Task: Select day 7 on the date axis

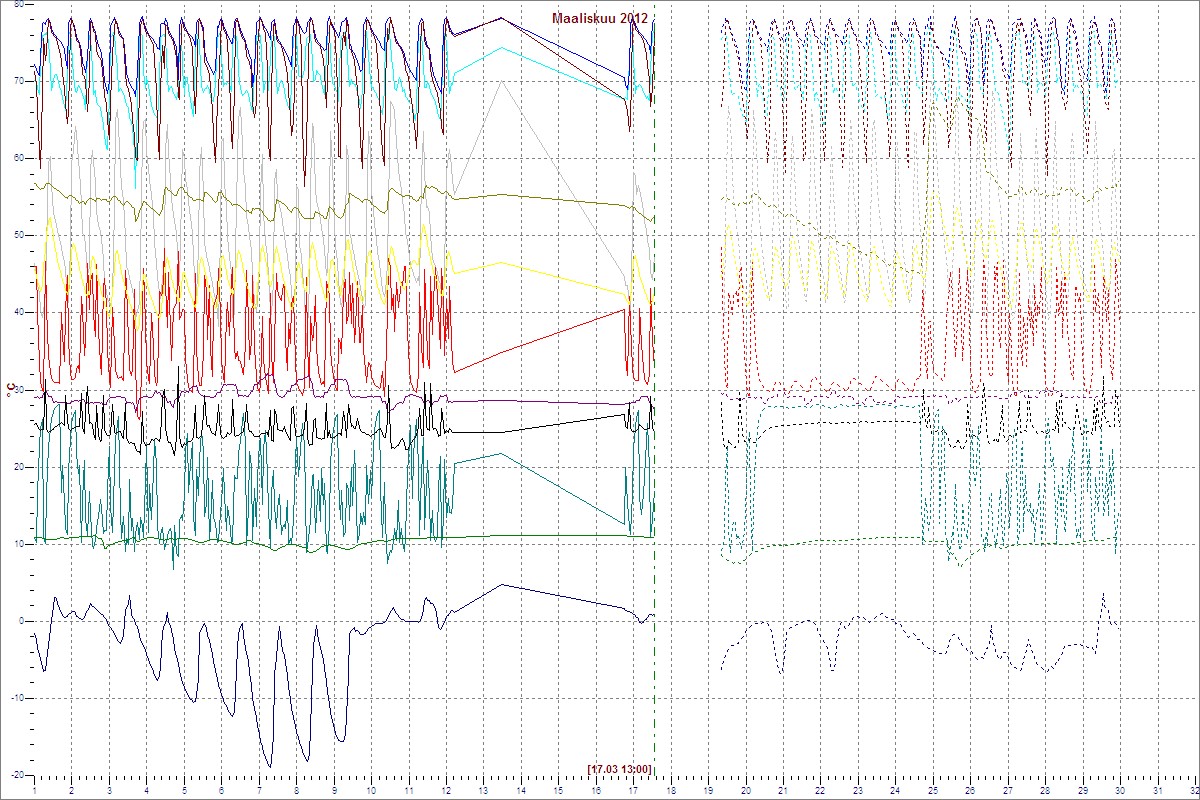Action: [x=259, y=790]
